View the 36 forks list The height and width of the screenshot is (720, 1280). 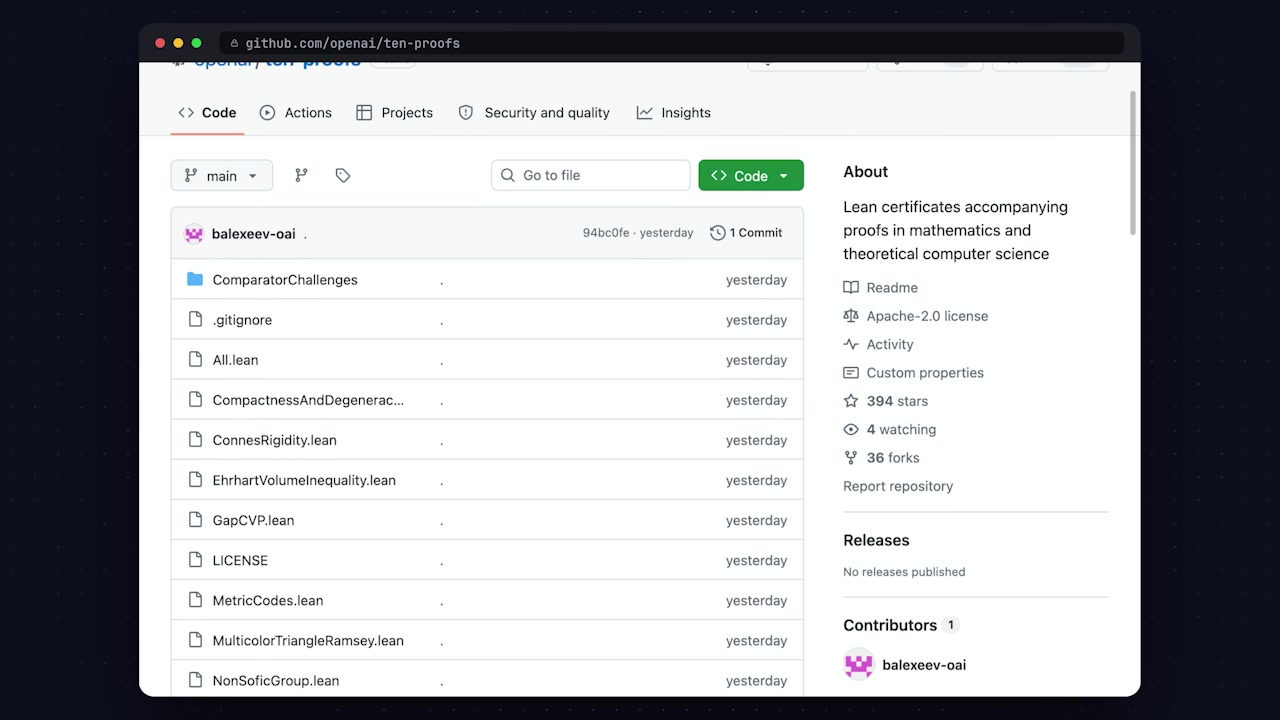(893, 458)
